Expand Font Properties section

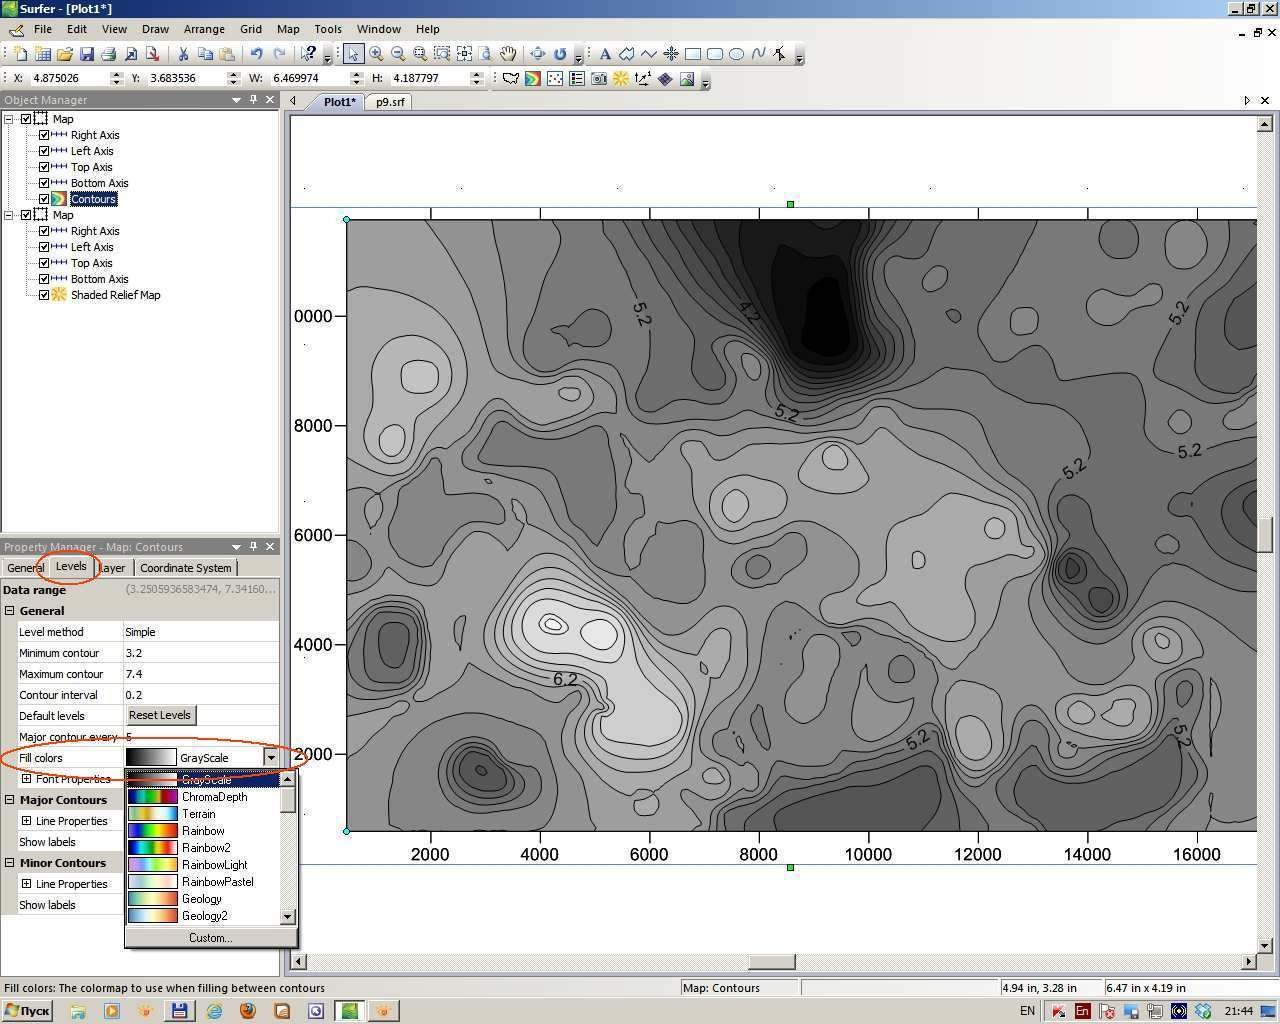(x=27, y=779)
